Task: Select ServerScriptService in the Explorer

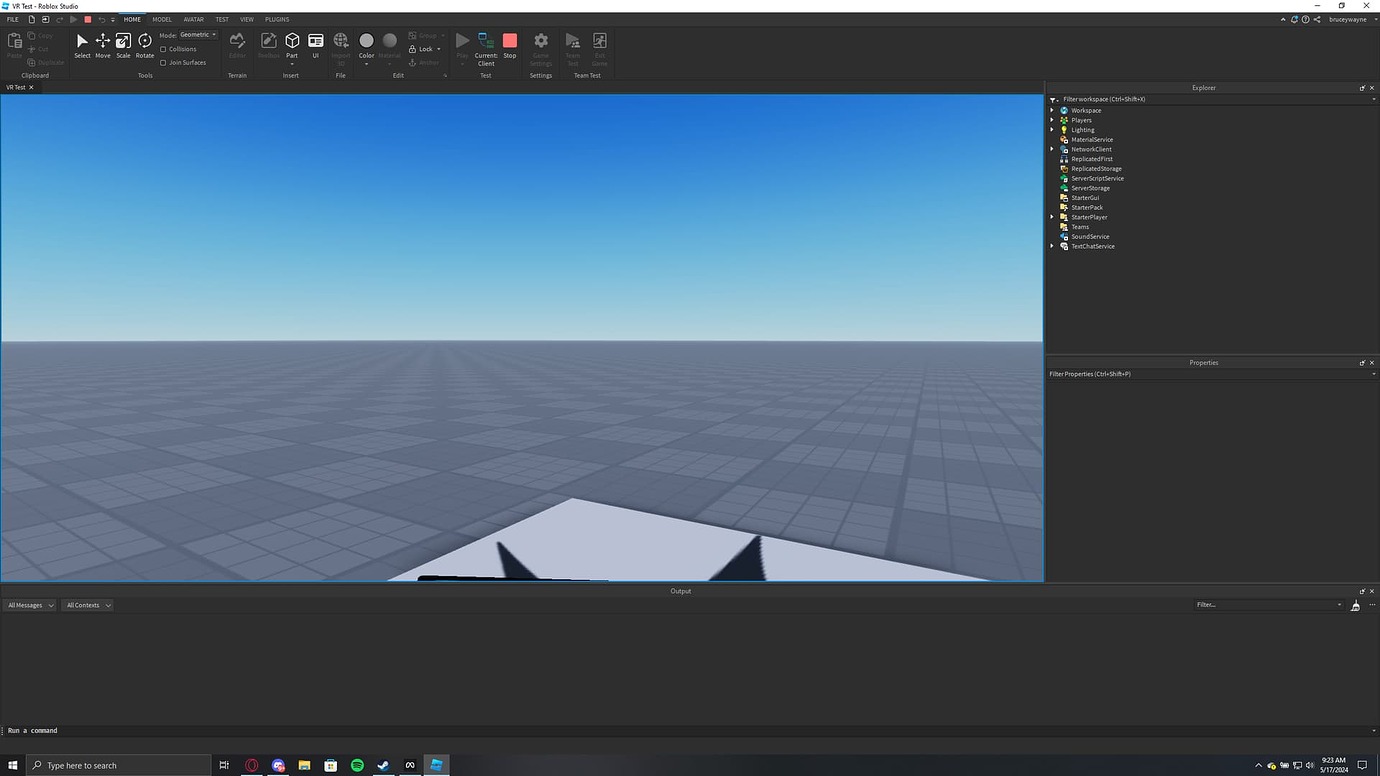Action: coord(1098,178)
